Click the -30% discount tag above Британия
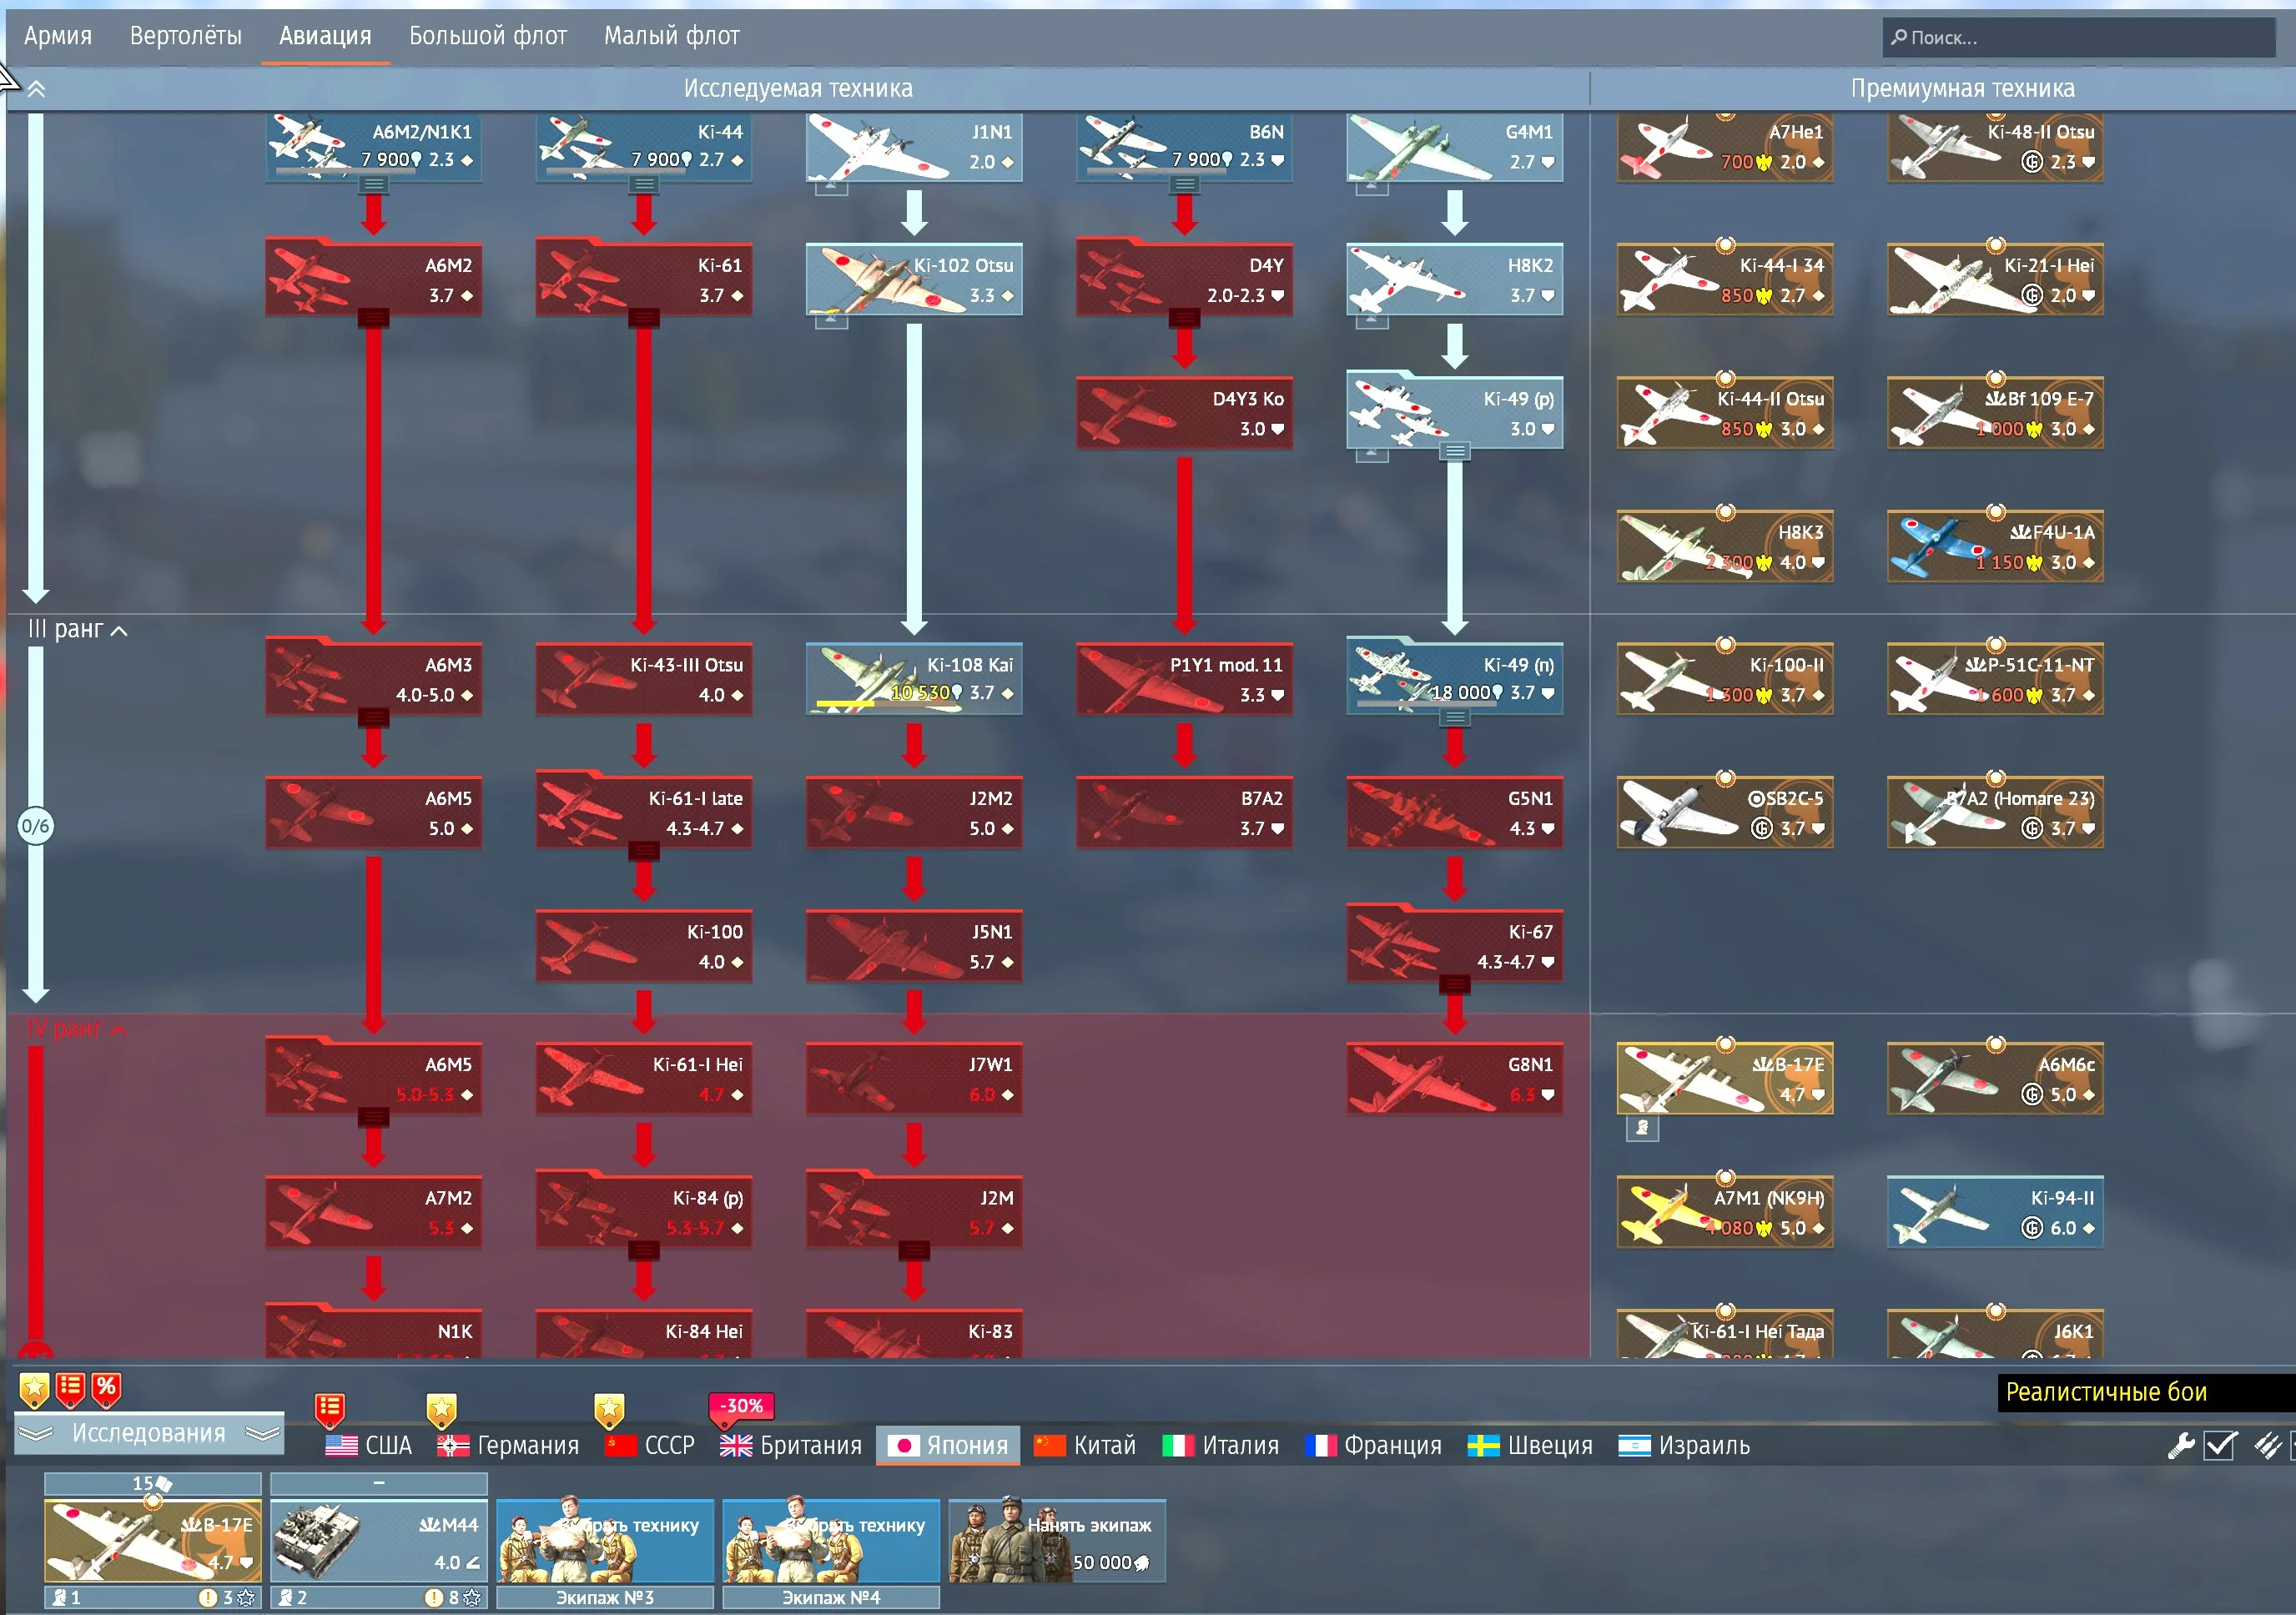2296x1615 pixels. (741, 1405)
